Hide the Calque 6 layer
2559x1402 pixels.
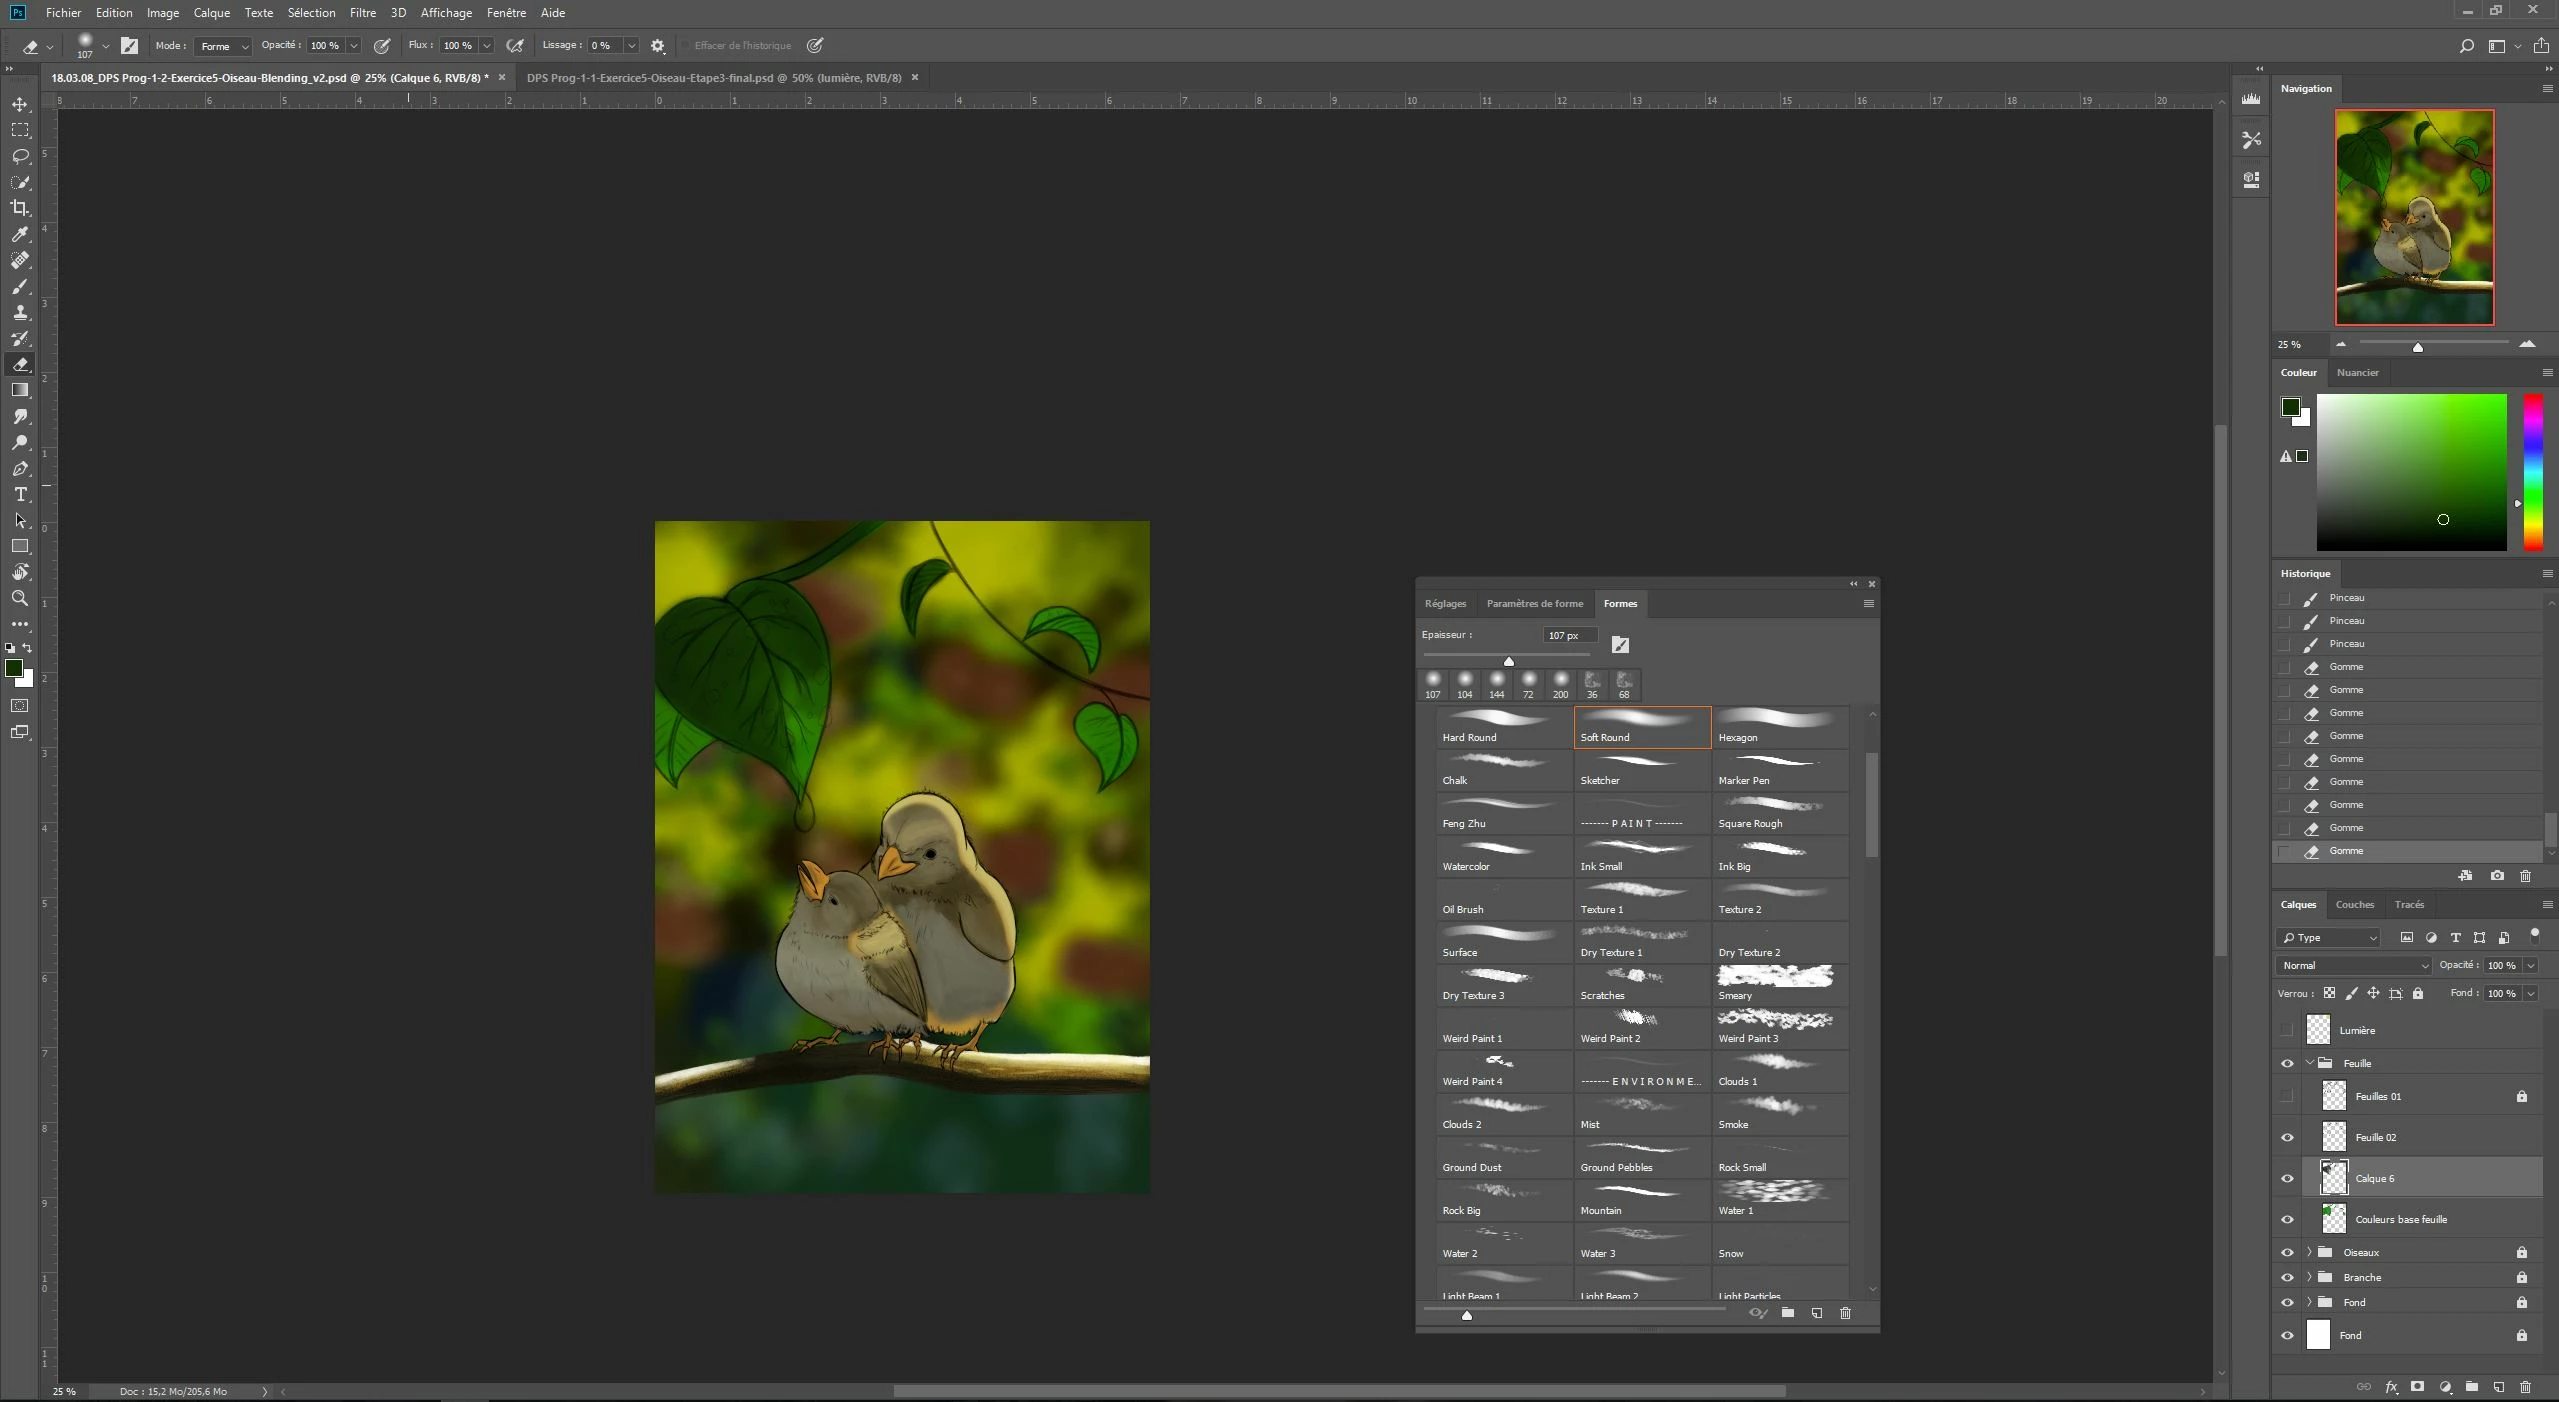coord(2287,1179)
